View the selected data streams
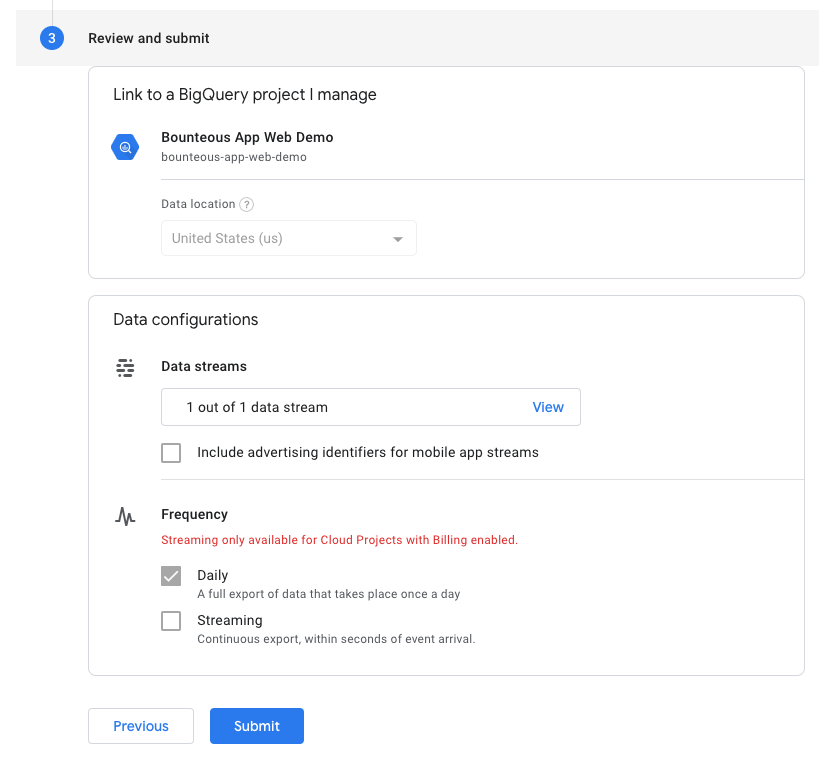Image resolution: width=819 pixels, height=765 pixels. [x=548, y=407]
